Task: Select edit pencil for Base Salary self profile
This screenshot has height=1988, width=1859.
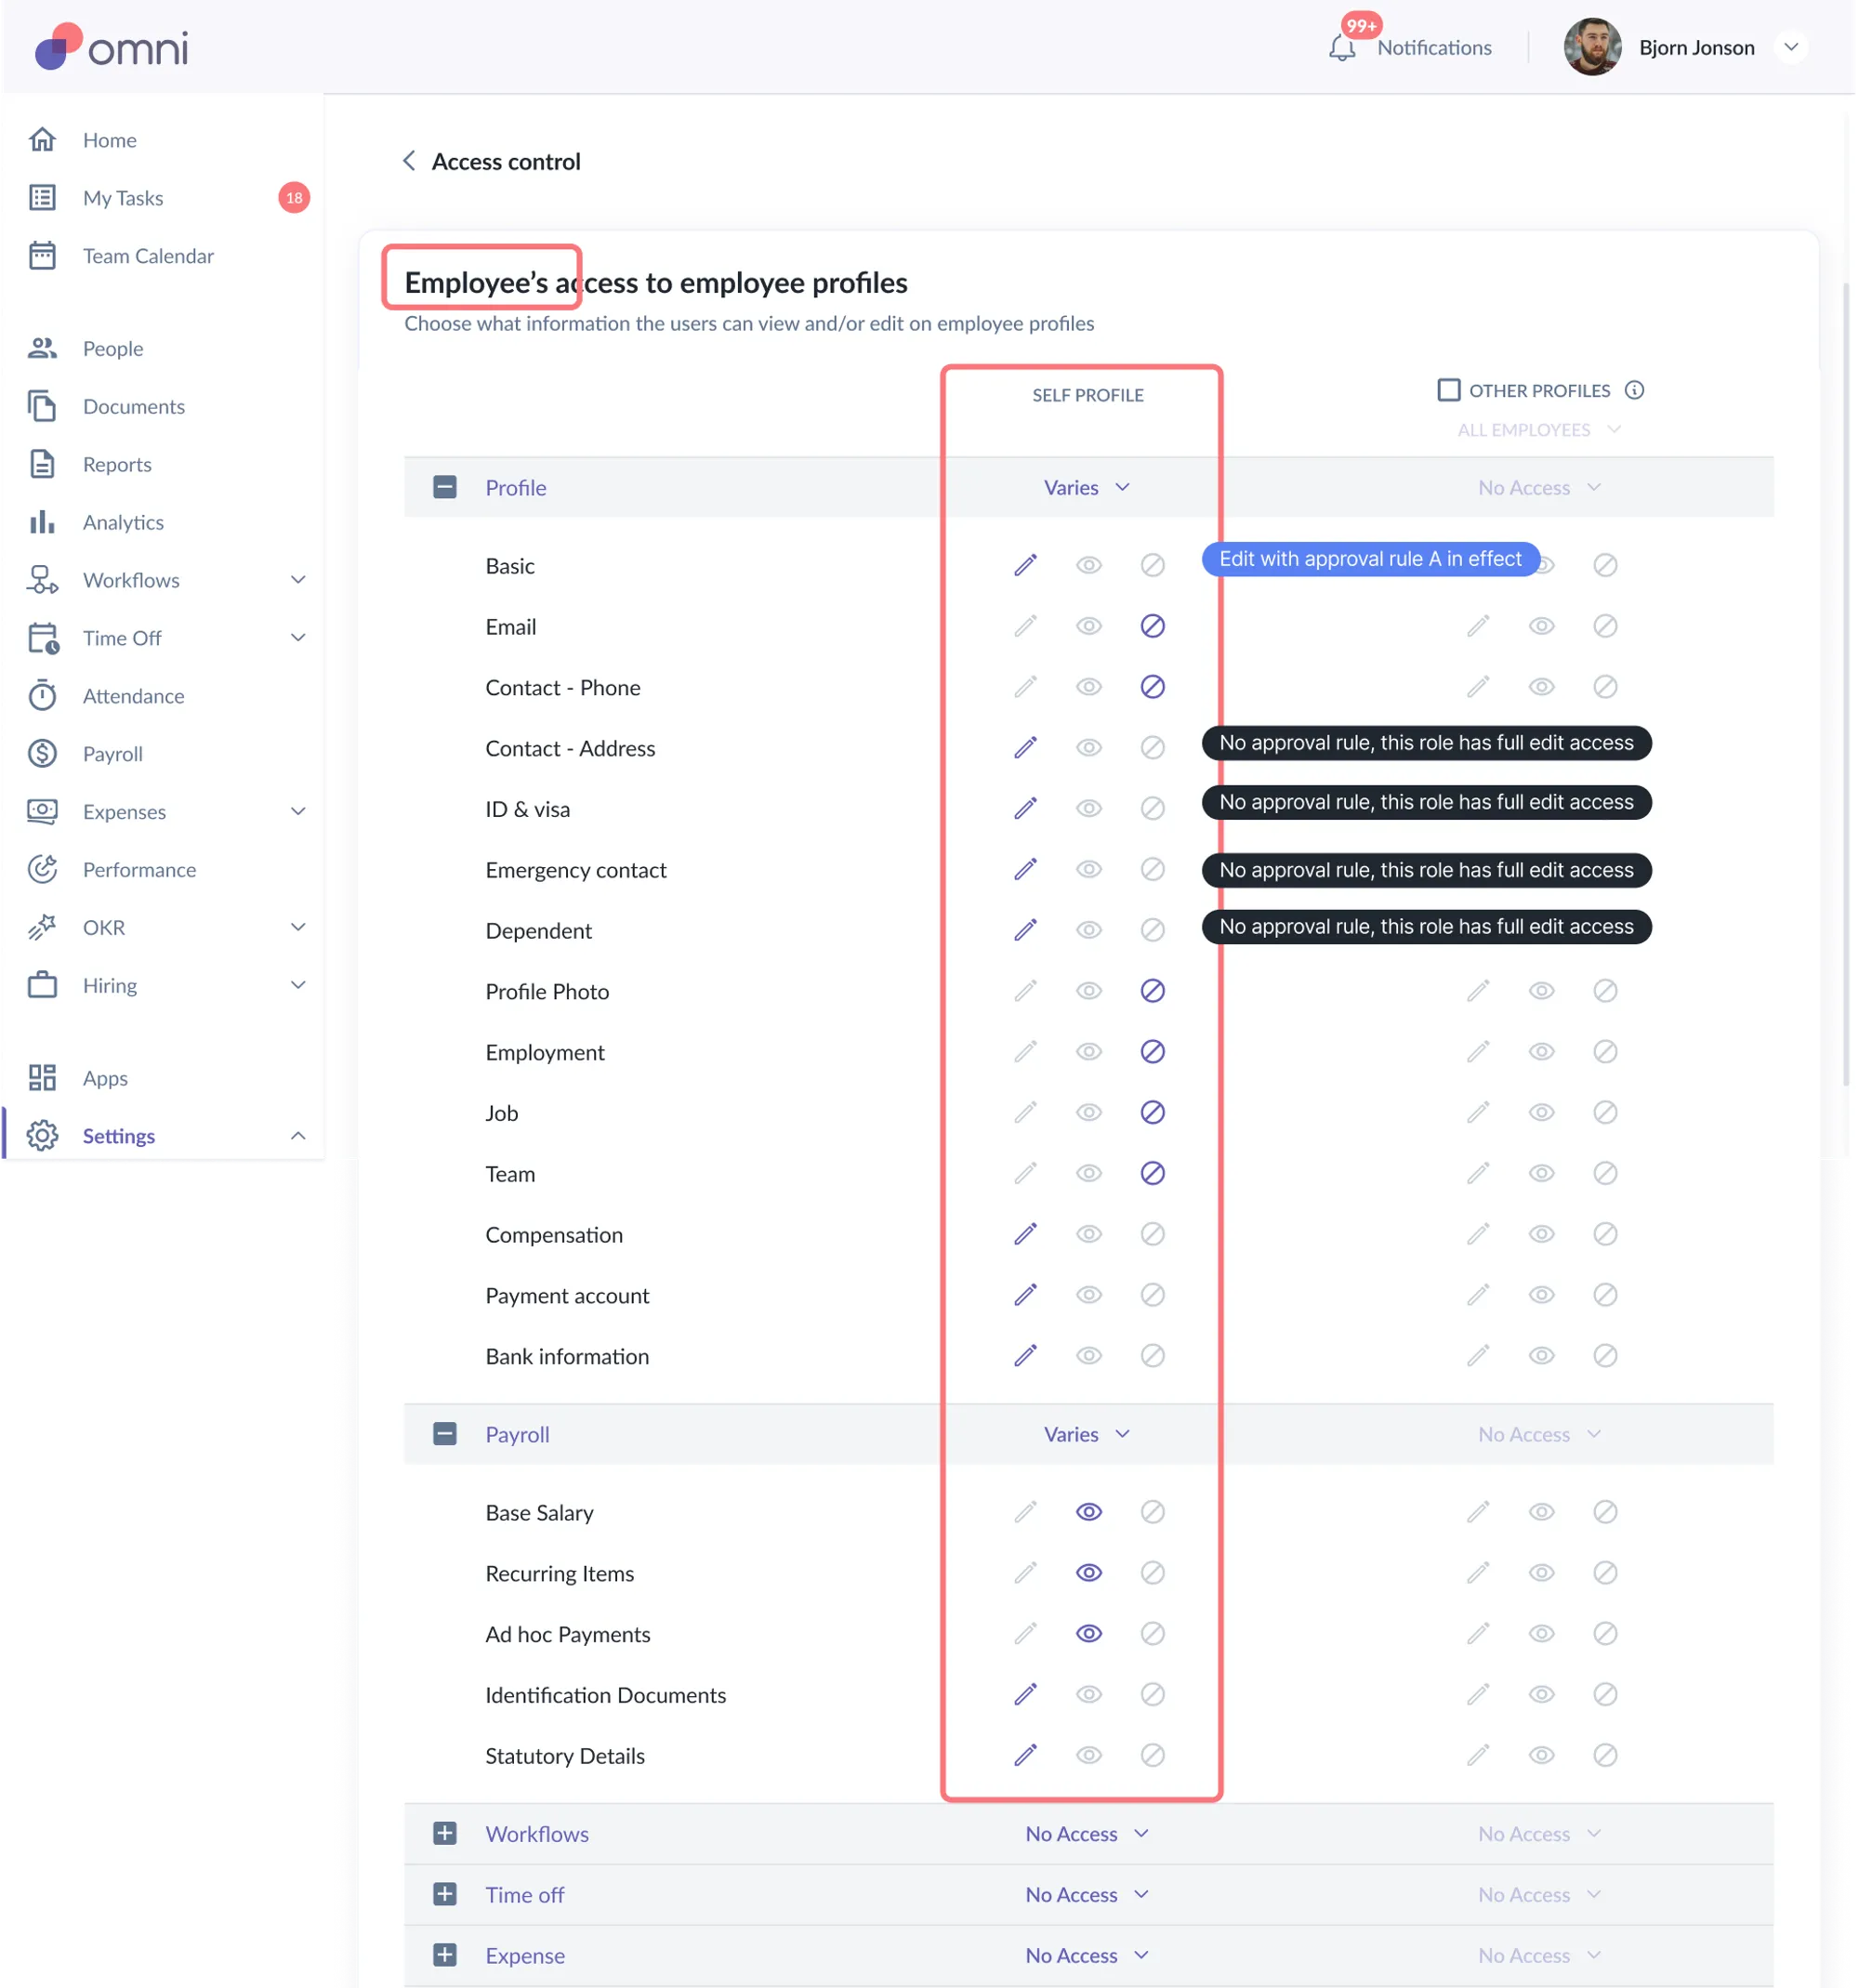Action: (1025, 1512)
